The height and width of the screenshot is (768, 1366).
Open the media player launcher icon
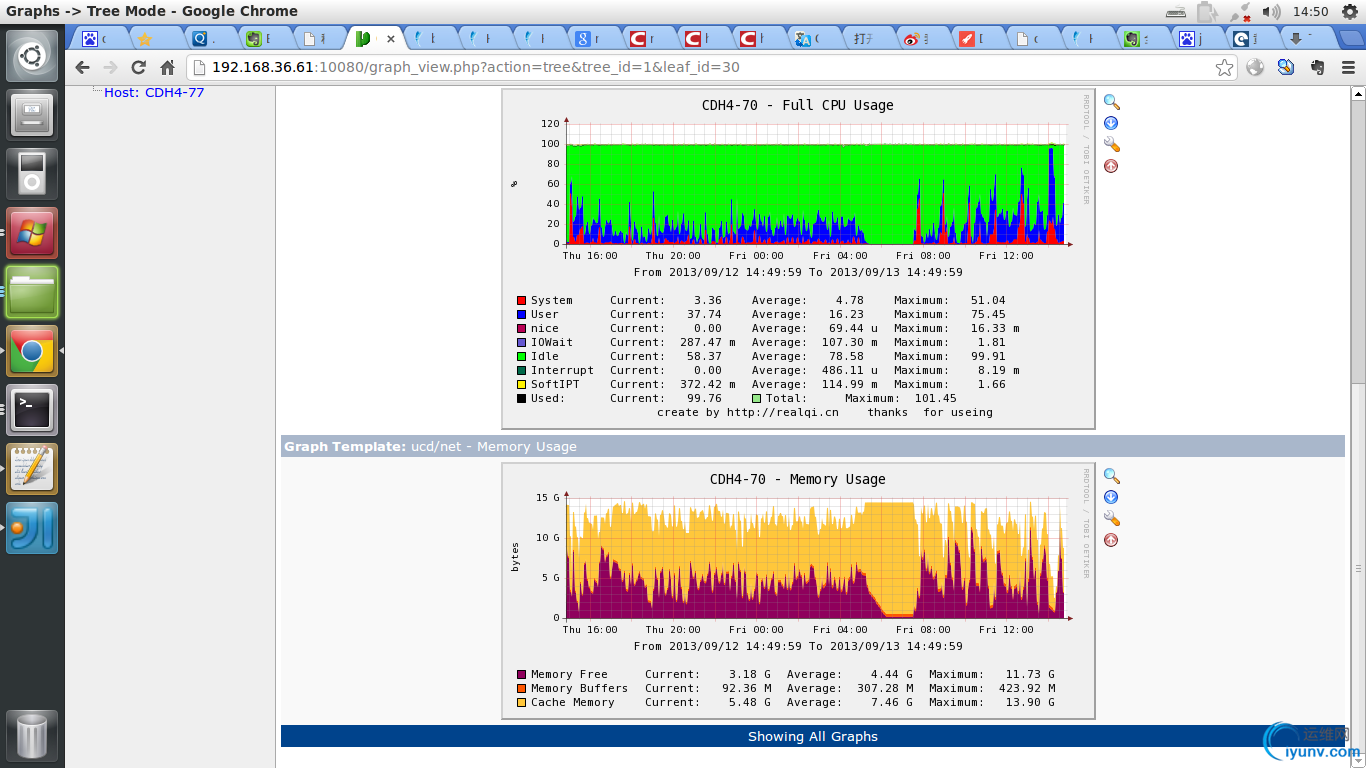(32, 173)
